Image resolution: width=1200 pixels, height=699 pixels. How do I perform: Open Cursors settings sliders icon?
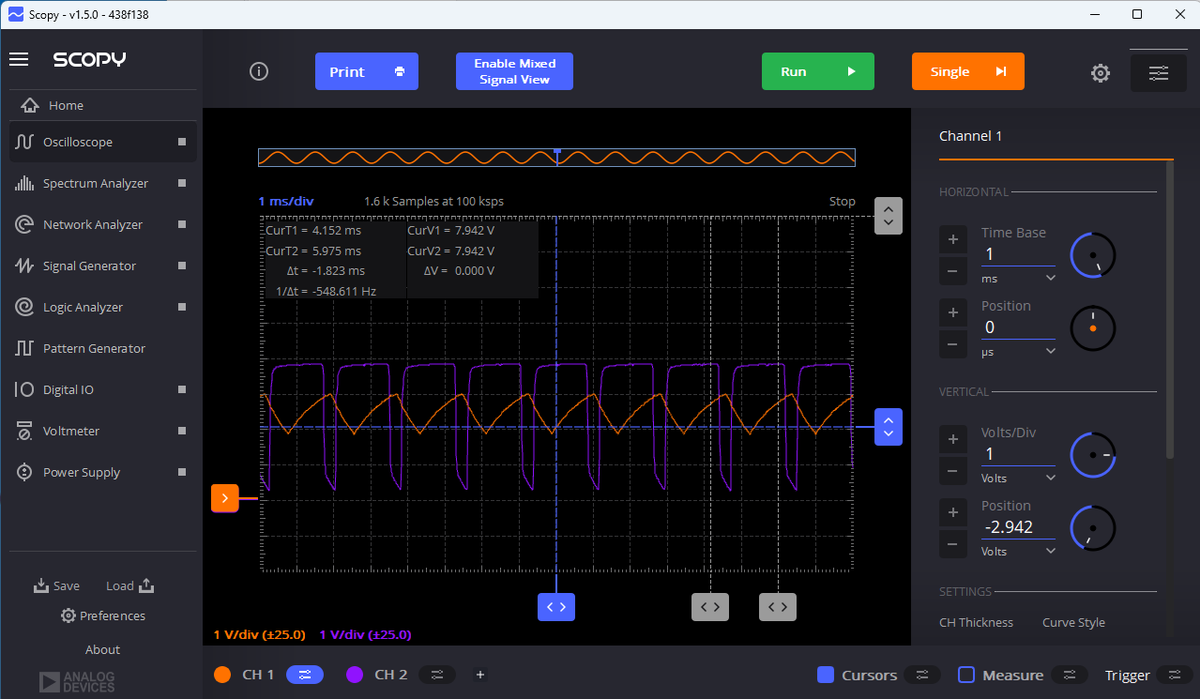click(922, 675)
